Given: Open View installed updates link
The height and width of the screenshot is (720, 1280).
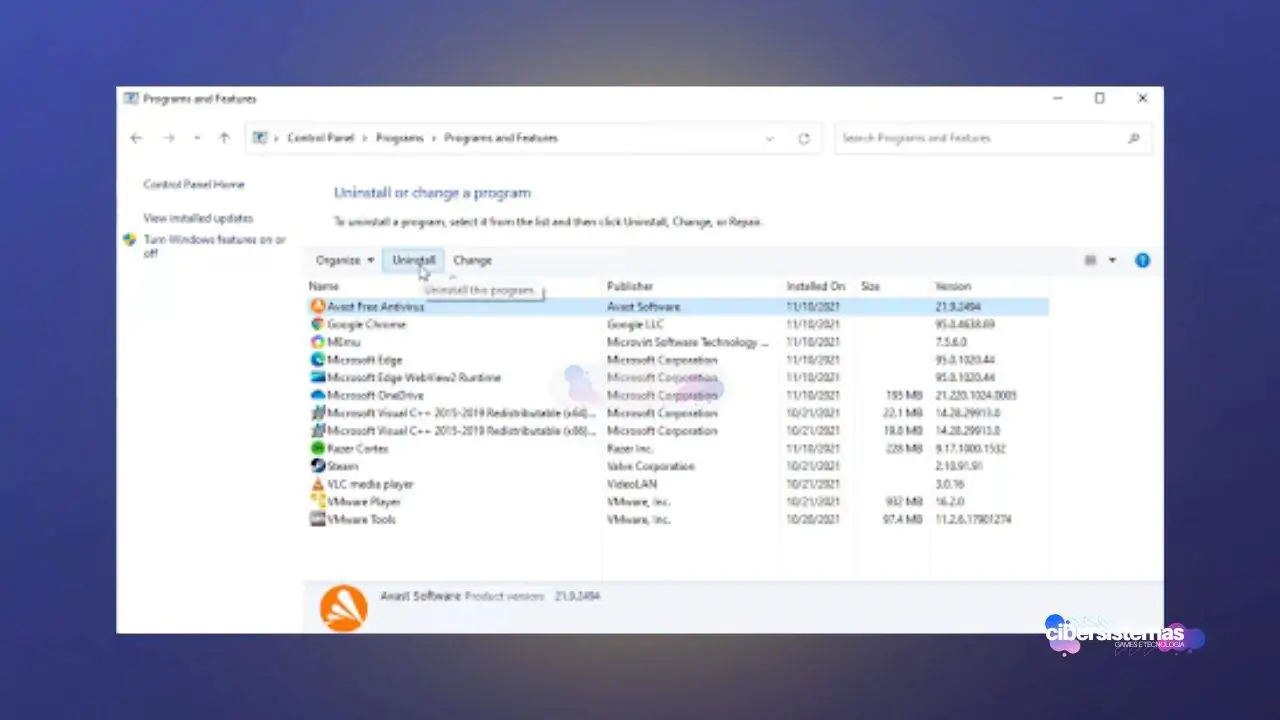Looking at the screenshot, I should 198,218.
